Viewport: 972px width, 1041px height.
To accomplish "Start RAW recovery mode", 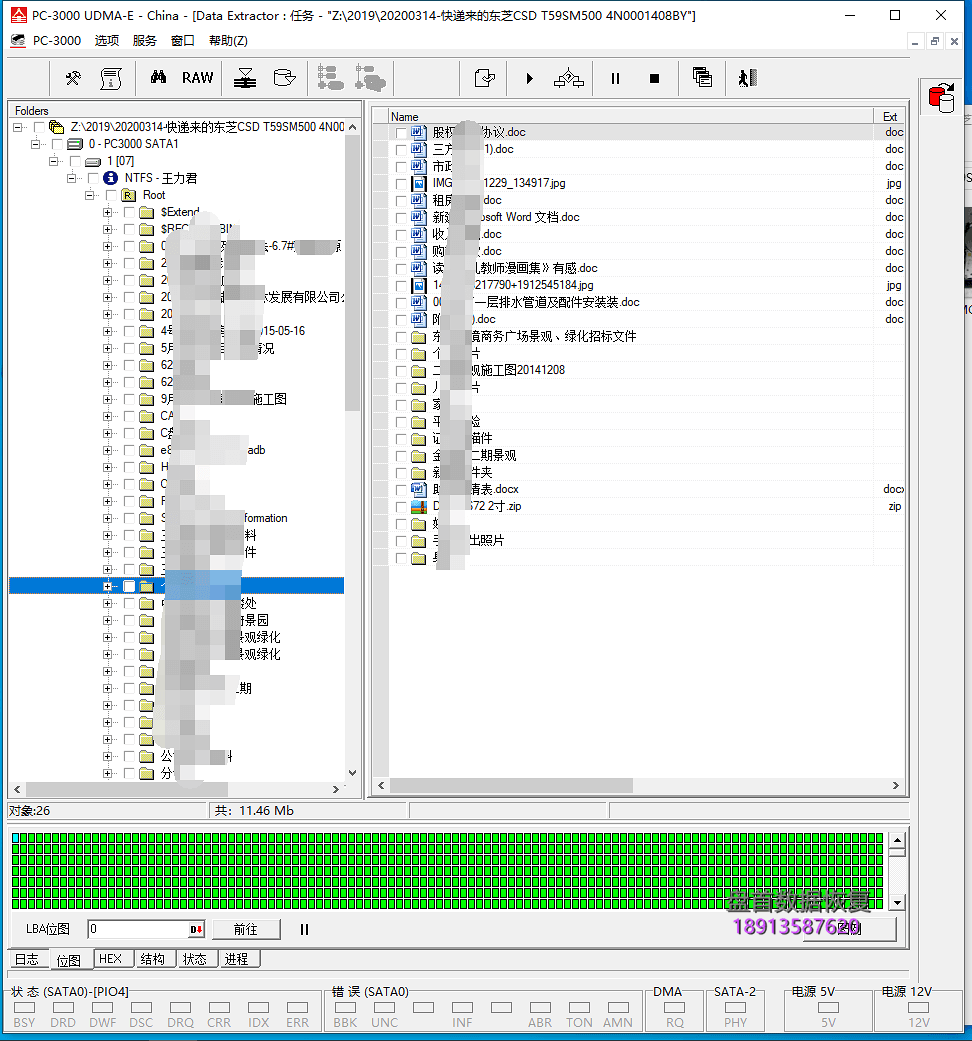I will pyautogui.click(x=197, y=78).
